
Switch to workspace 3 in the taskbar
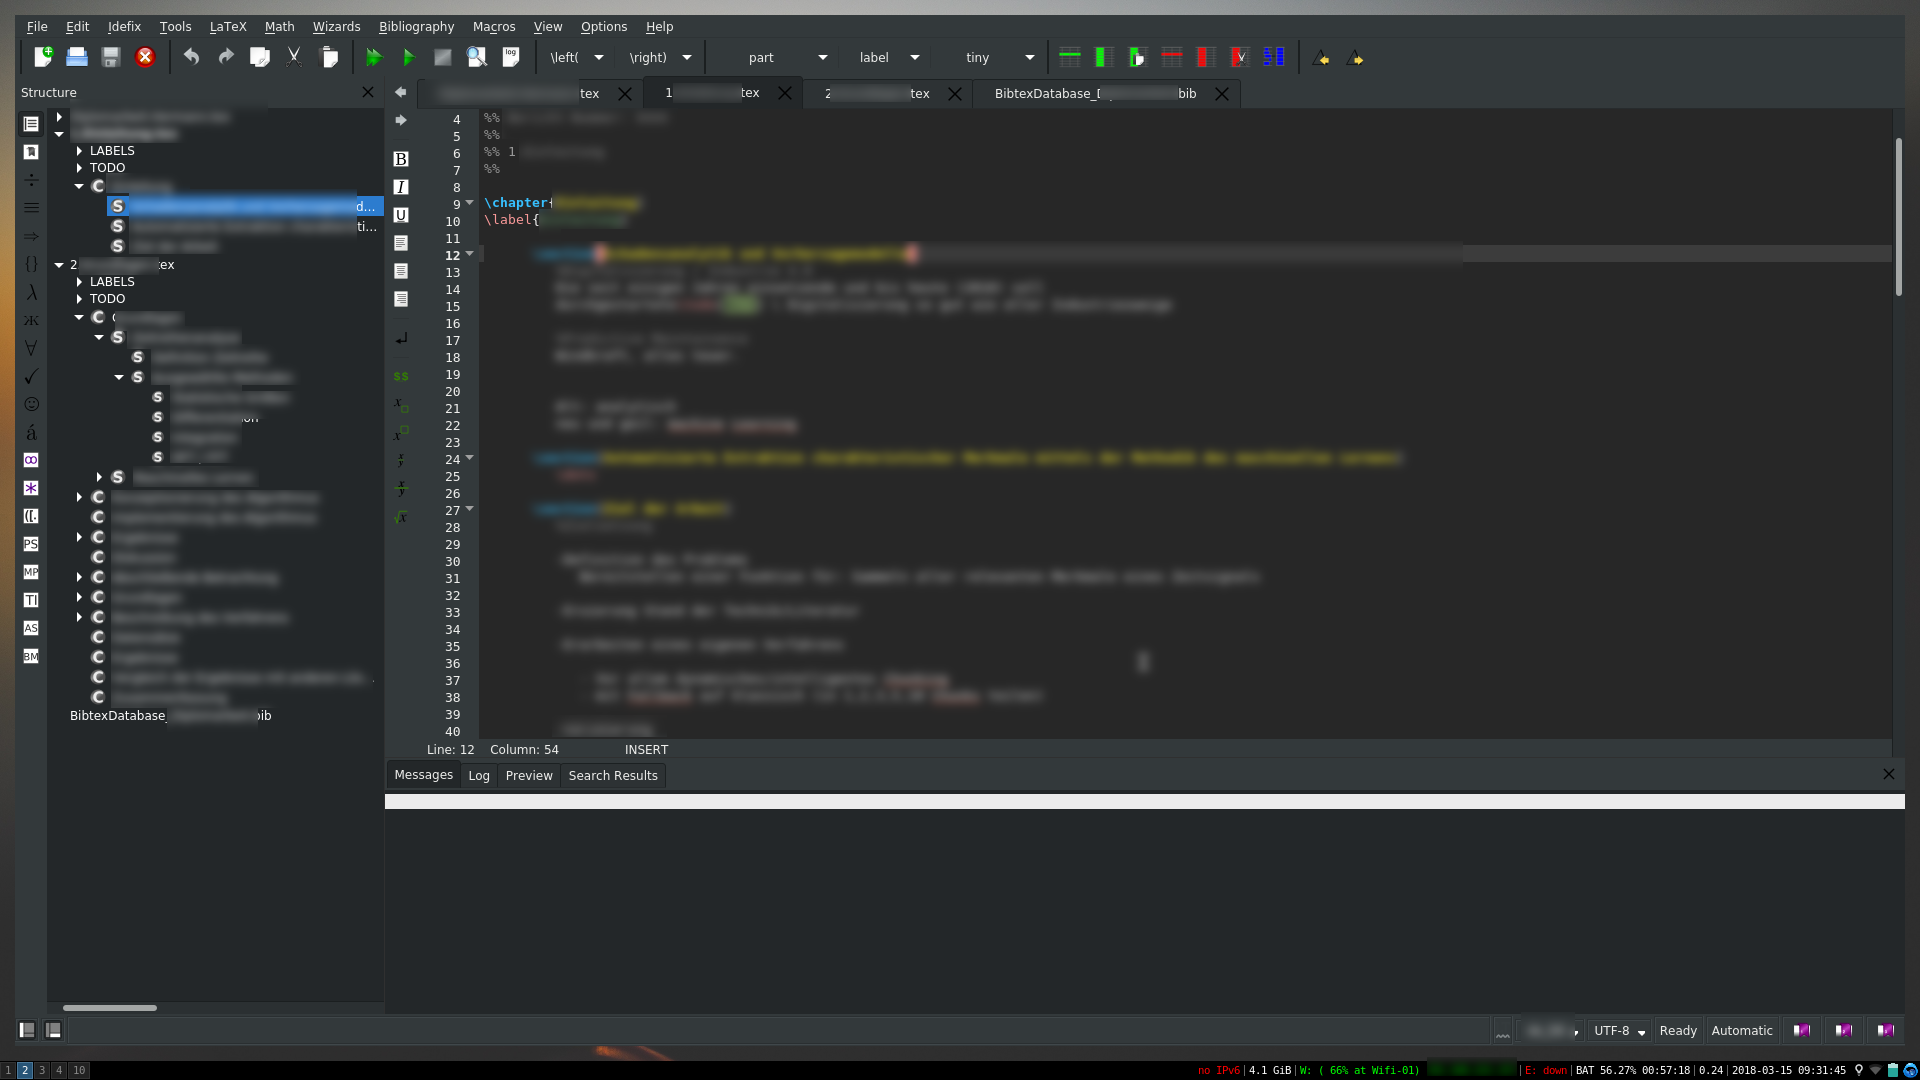(x=42, y=1070)
